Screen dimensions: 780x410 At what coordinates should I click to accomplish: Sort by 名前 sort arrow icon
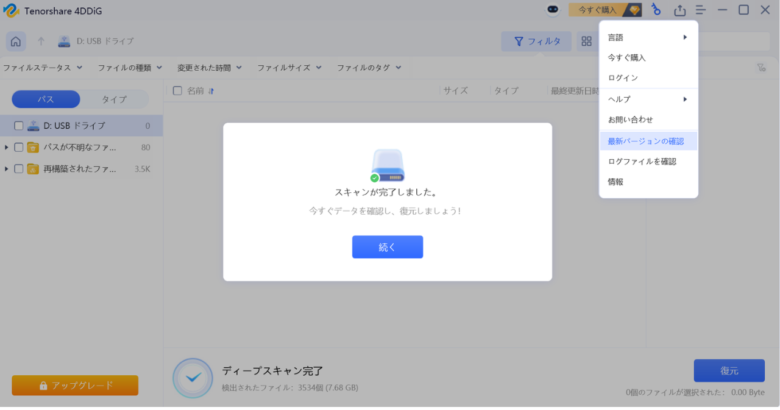click(x=211, y=91)
